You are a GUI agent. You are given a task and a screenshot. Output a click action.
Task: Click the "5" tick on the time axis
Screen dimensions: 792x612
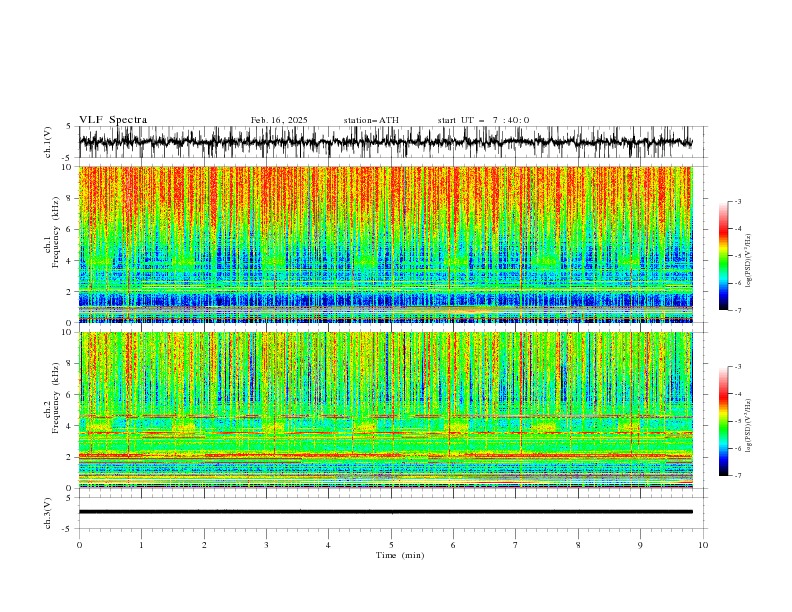click(x=391, y=545)
